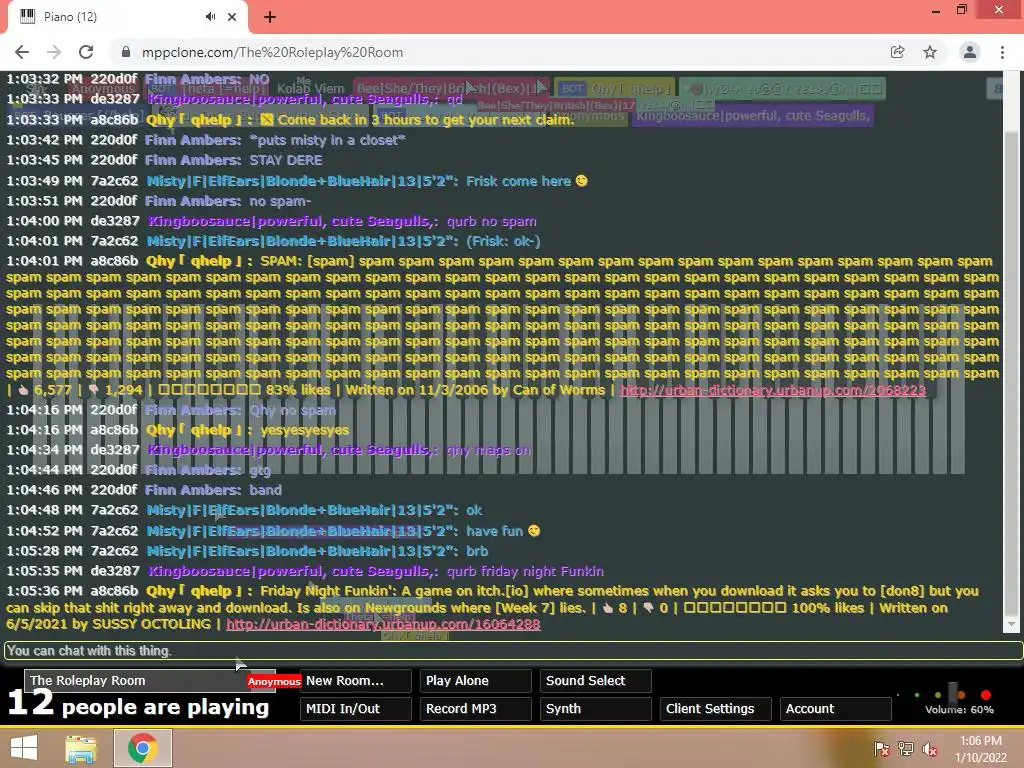Open the network tray icon
The image size is (1024, 768).
pos(906,748)
